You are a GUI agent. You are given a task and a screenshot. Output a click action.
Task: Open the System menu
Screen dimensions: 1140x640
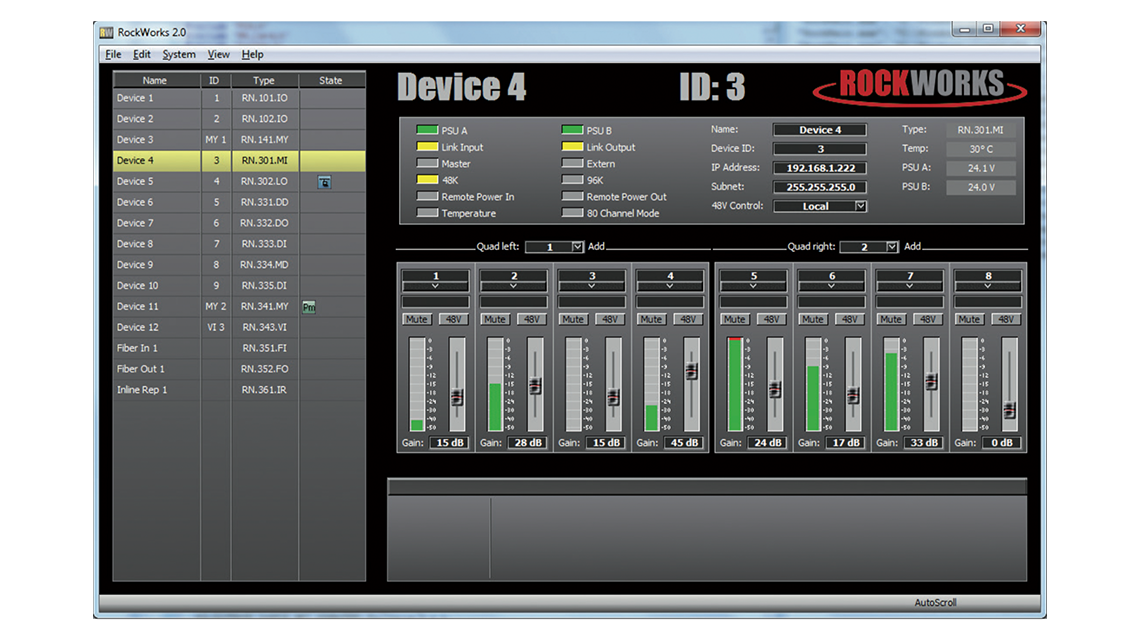[178, 54]
